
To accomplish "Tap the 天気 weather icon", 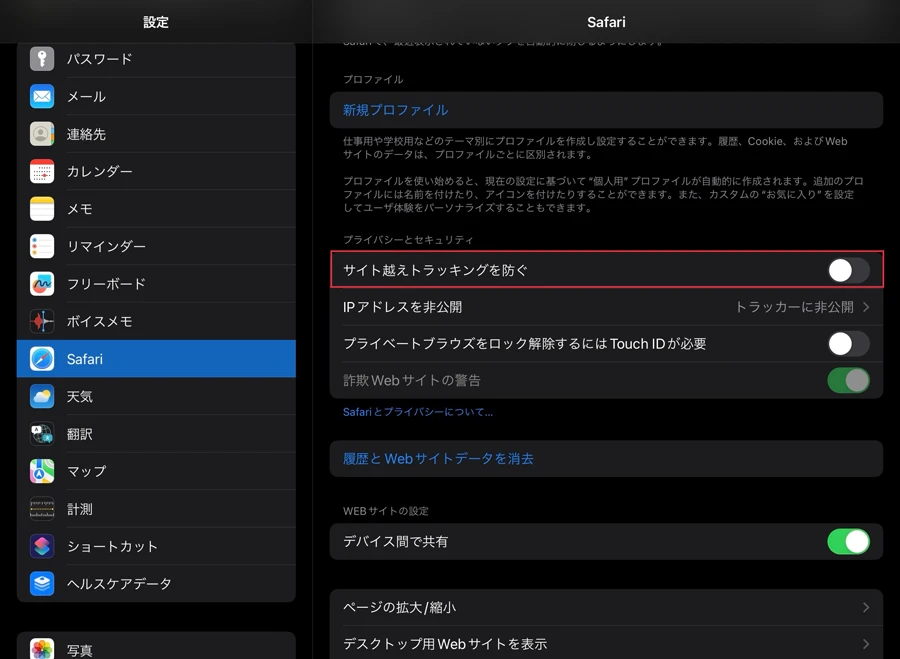I will [42, 397].
